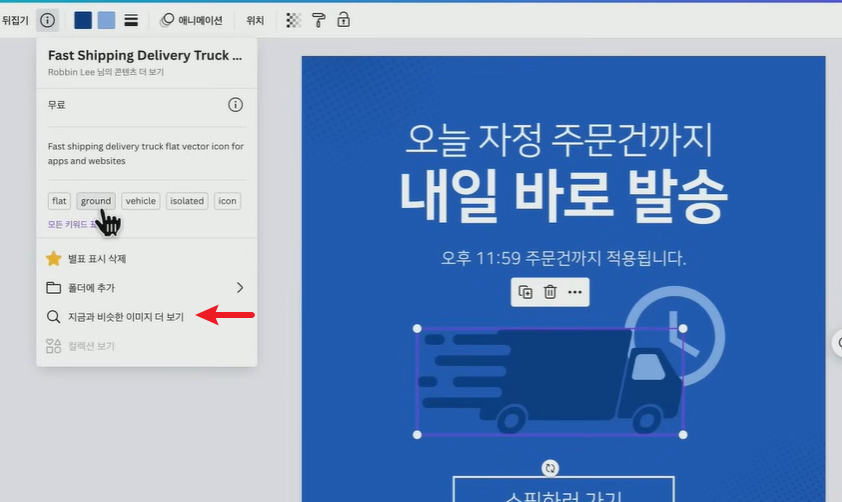Select the light blue color swatch
Viewport: 842px width, 502px height.
coord(106,20)
